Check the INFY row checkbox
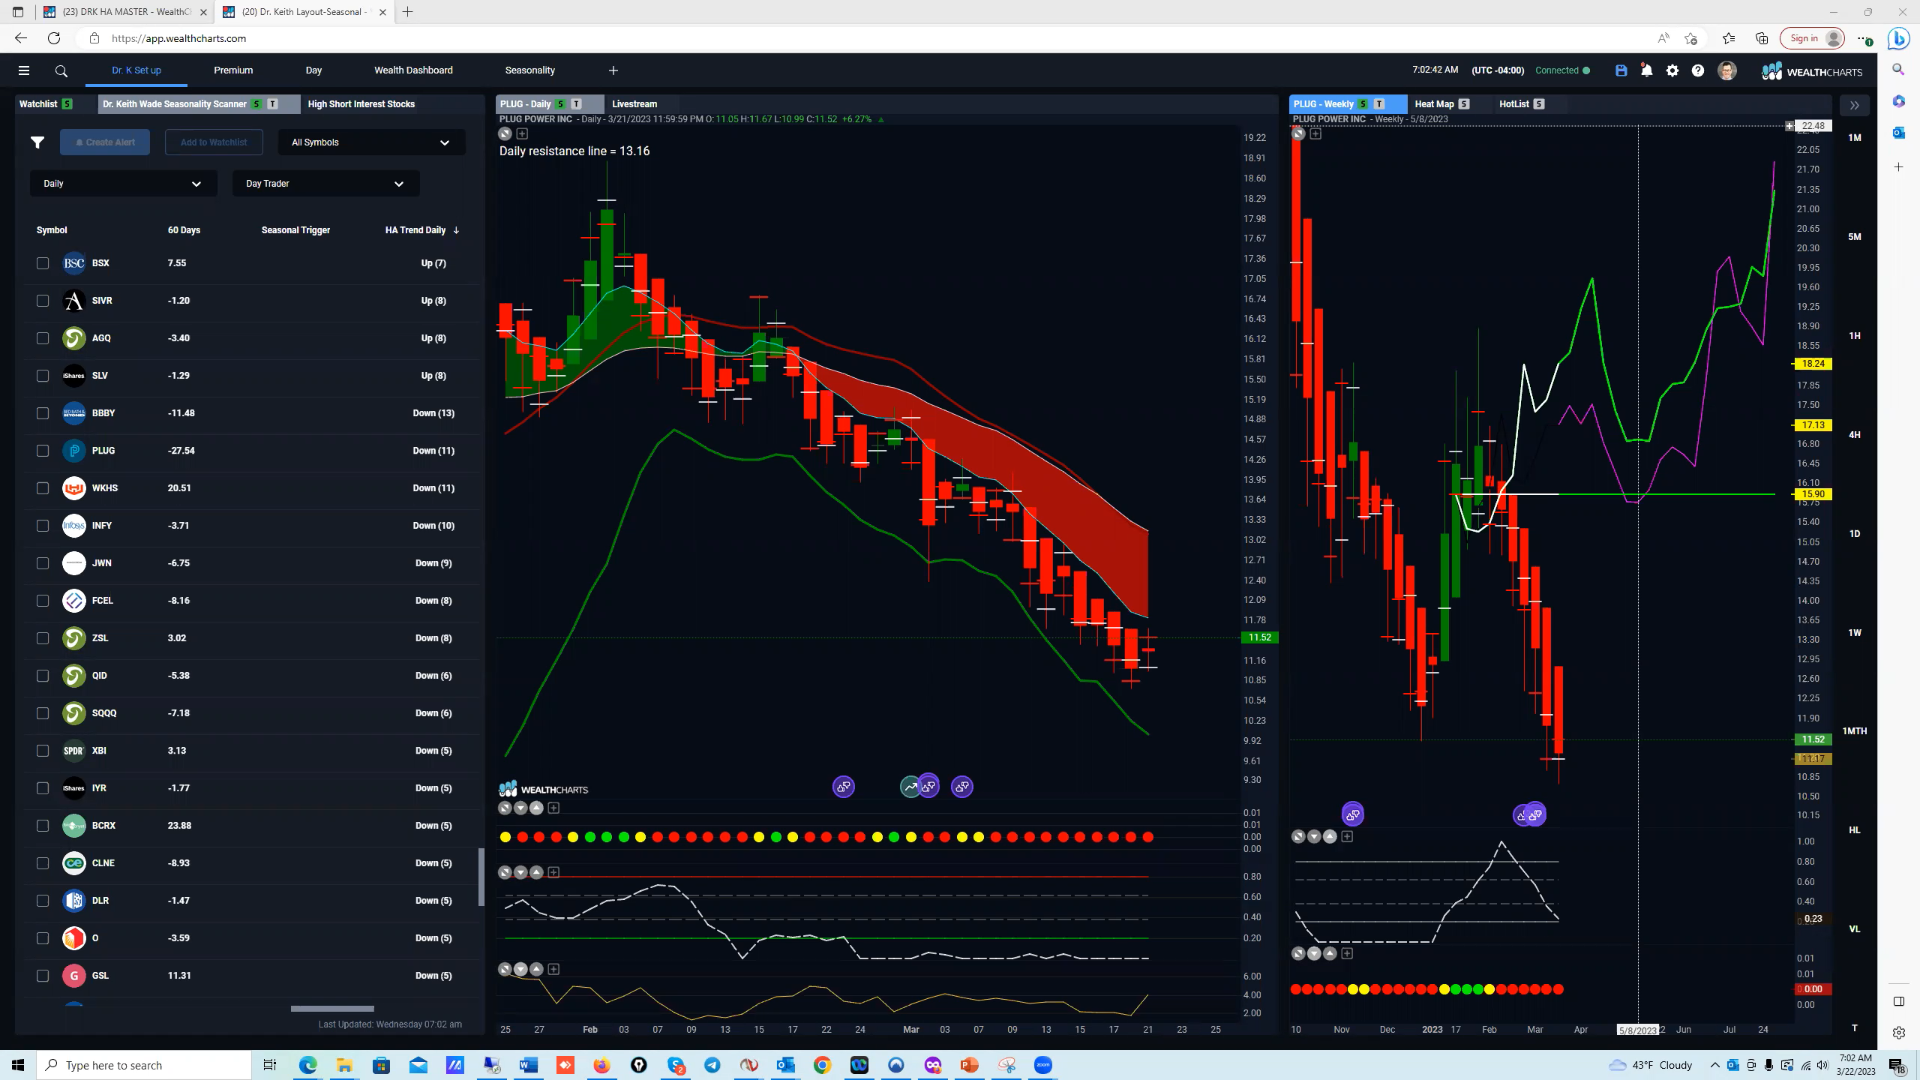The image size is (1920, 1080). pyautogui.click(x=42, y=526)
